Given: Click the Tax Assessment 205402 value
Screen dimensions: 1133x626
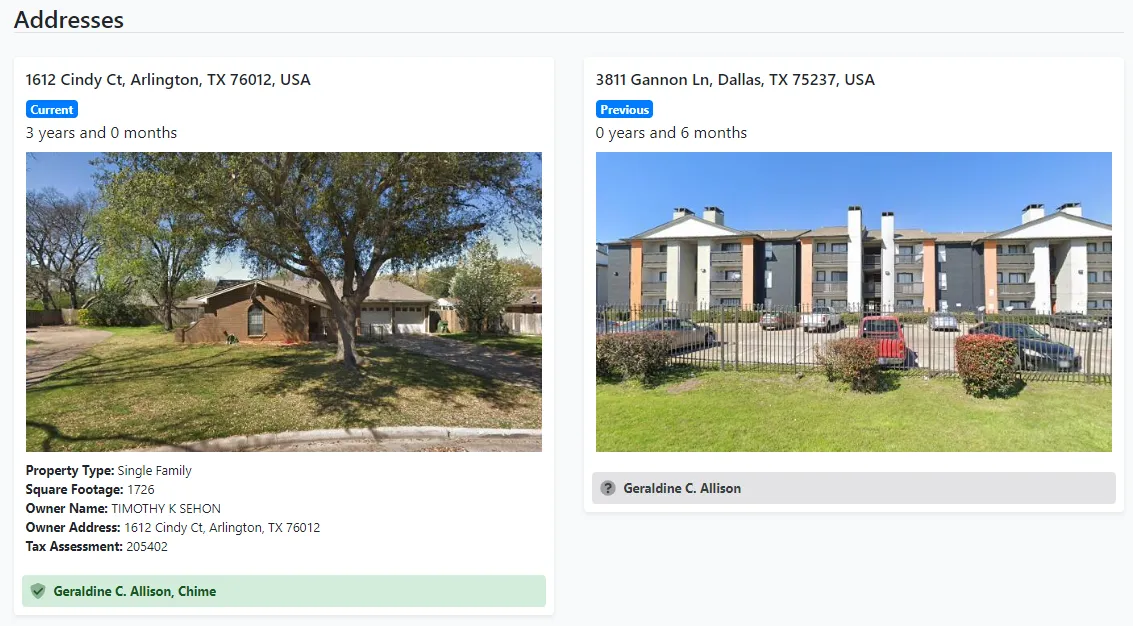Looking at the screenshot, I should [x=147, y=546].
